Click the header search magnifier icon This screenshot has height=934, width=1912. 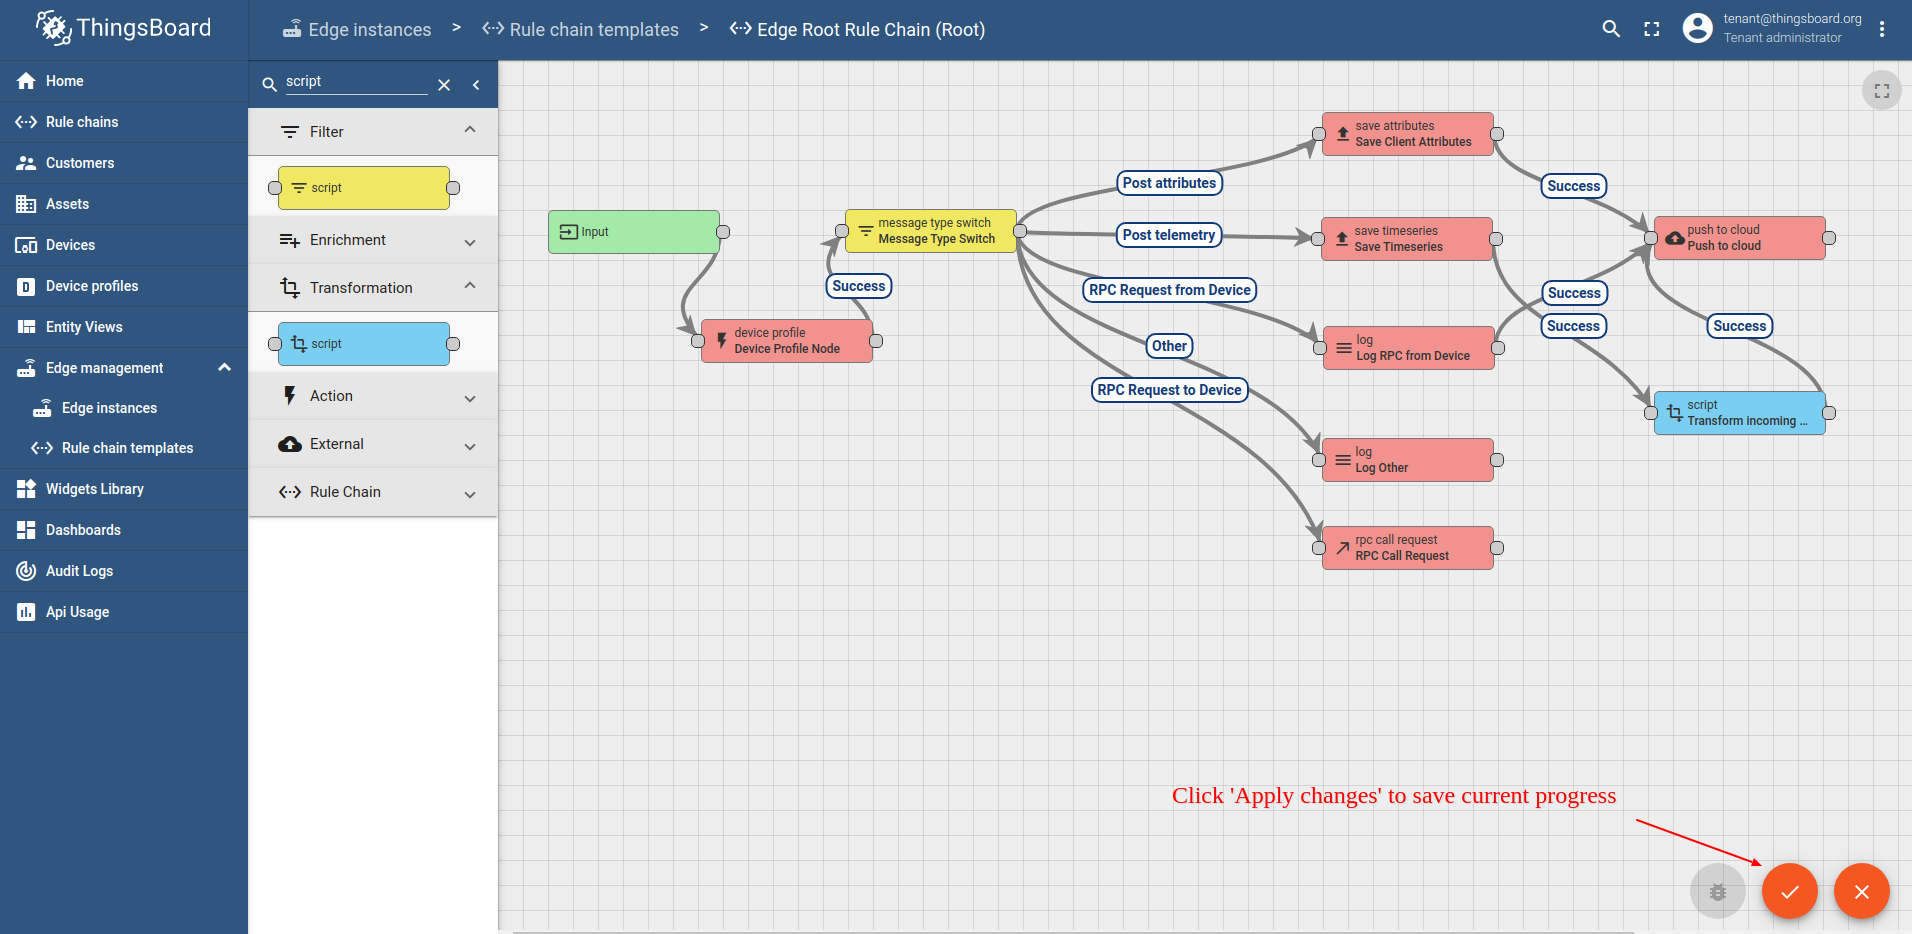pyautogui.click(x=1611, y=29)
